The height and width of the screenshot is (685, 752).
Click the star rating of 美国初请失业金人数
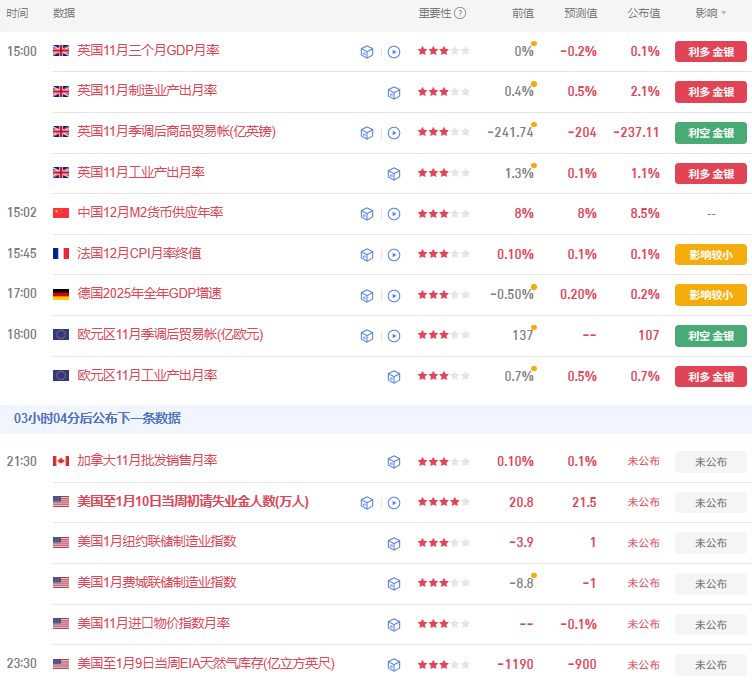[x=444, y=502]
